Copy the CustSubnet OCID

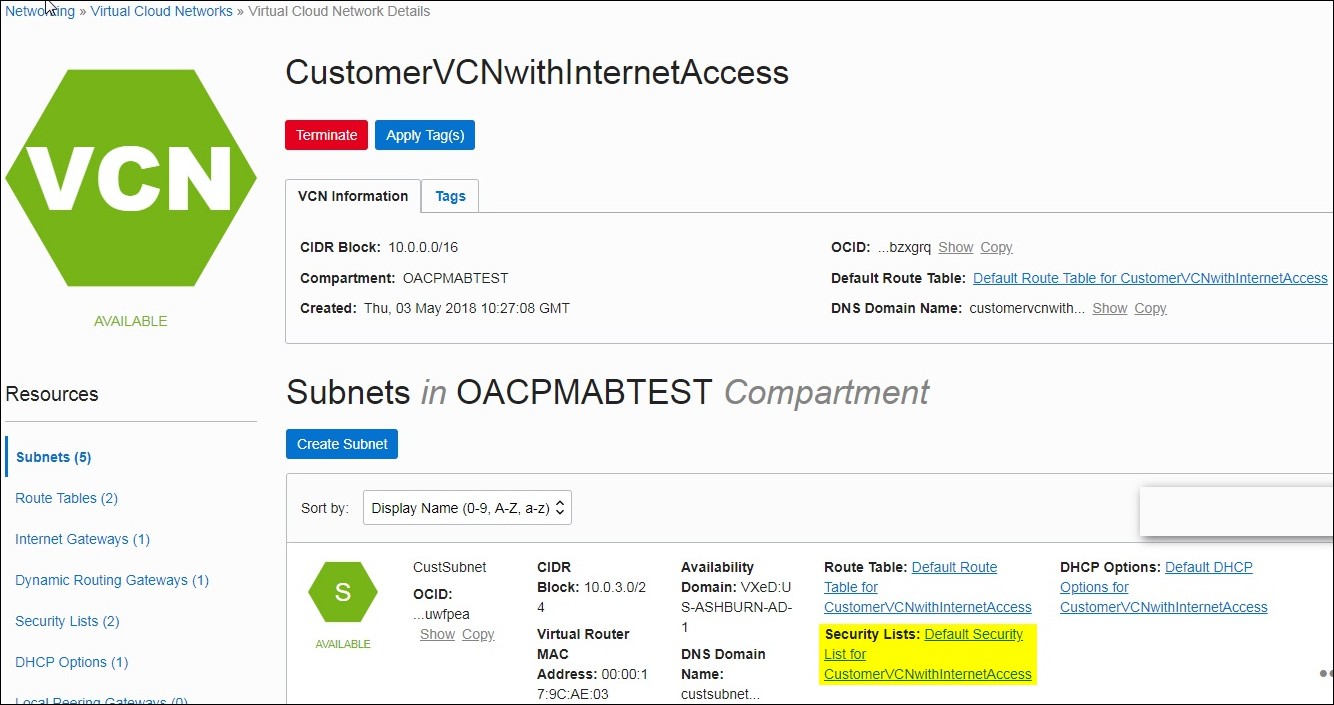[478, 634]
